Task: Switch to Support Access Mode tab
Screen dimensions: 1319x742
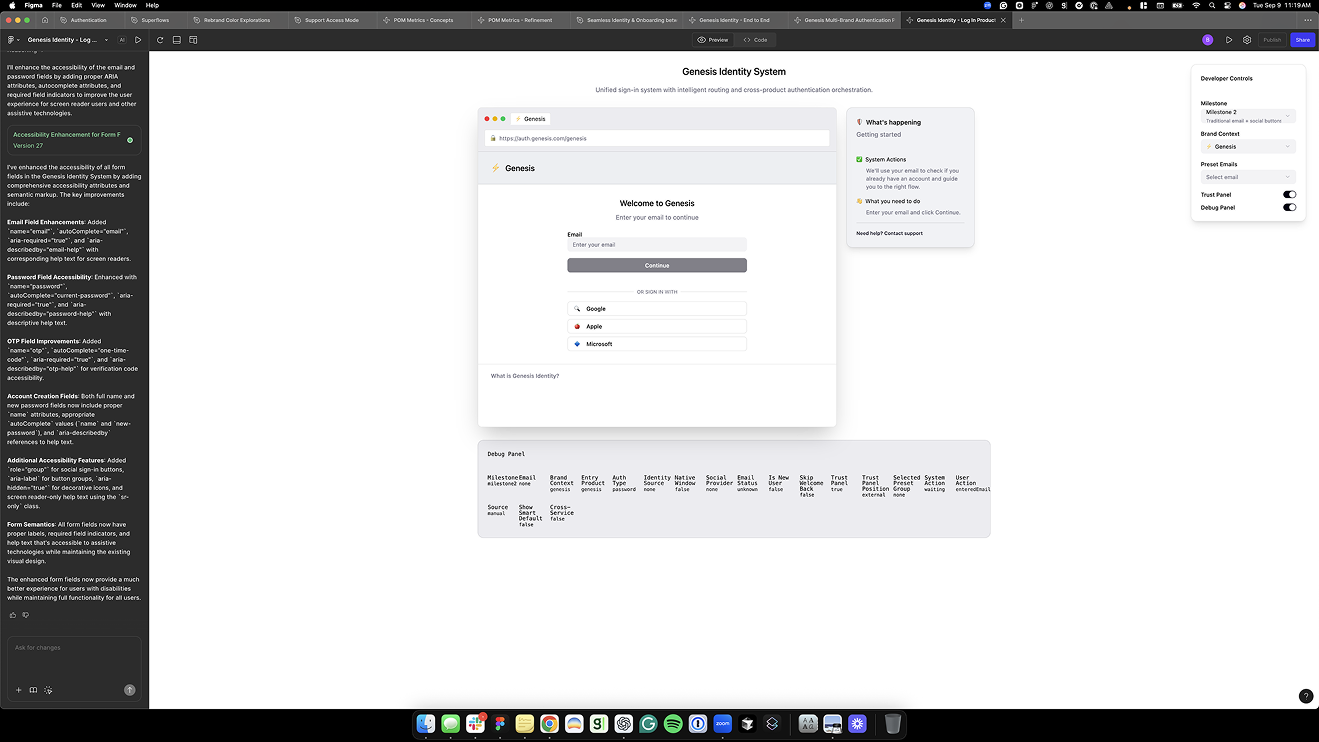Action: tap(331, 20)
